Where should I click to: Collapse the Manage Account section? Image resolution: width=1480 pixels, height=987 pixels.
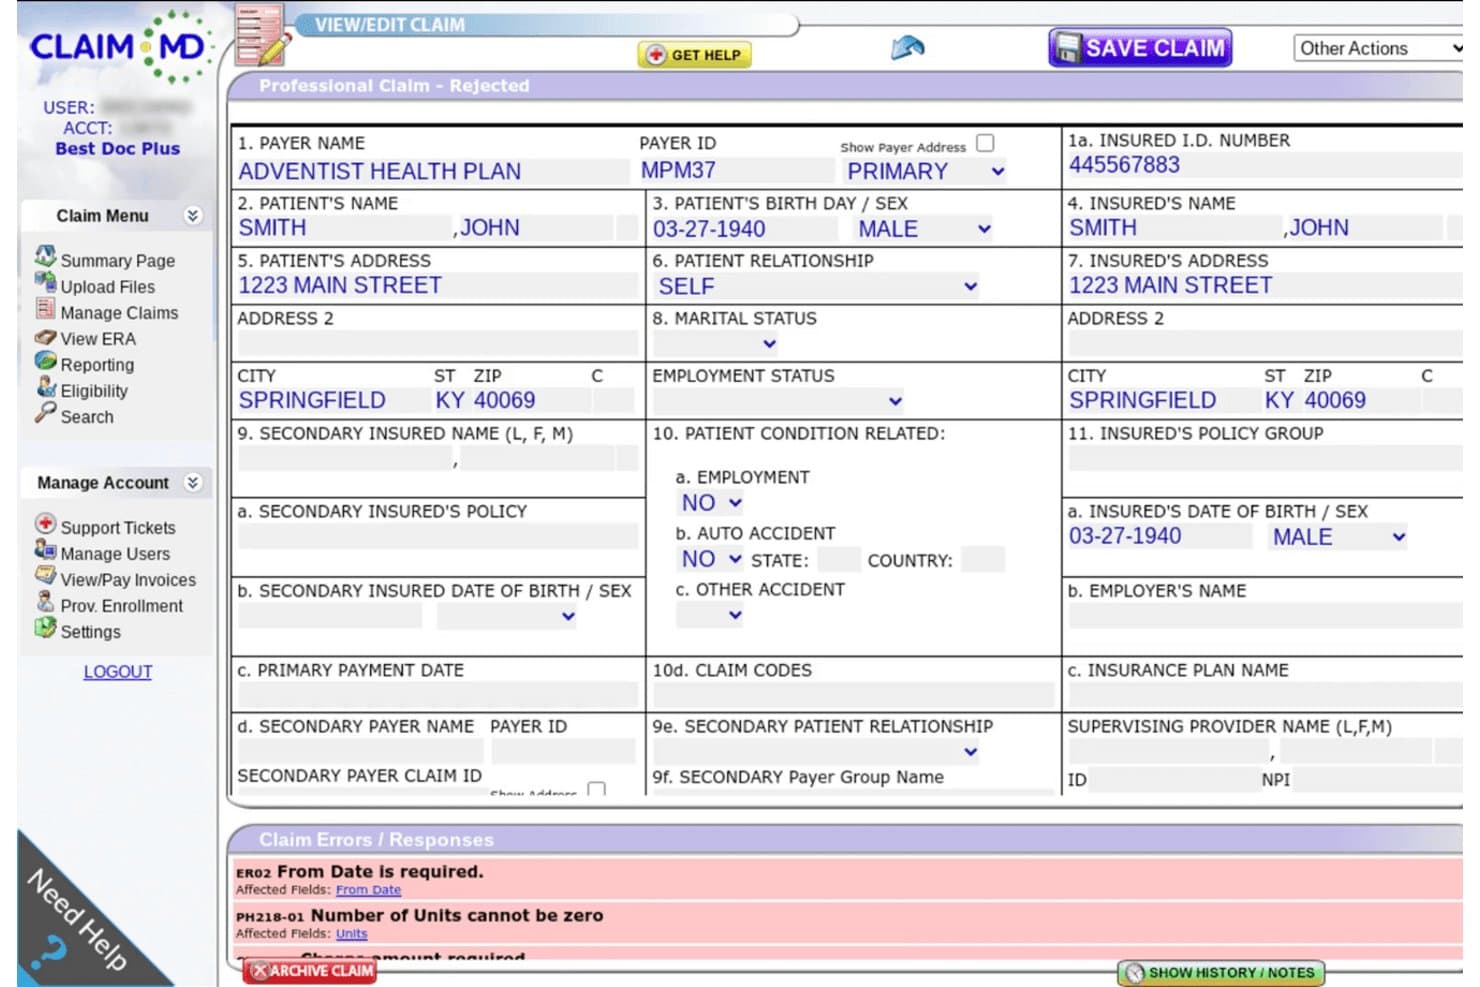pyautogui.click(x=193, y=482)
